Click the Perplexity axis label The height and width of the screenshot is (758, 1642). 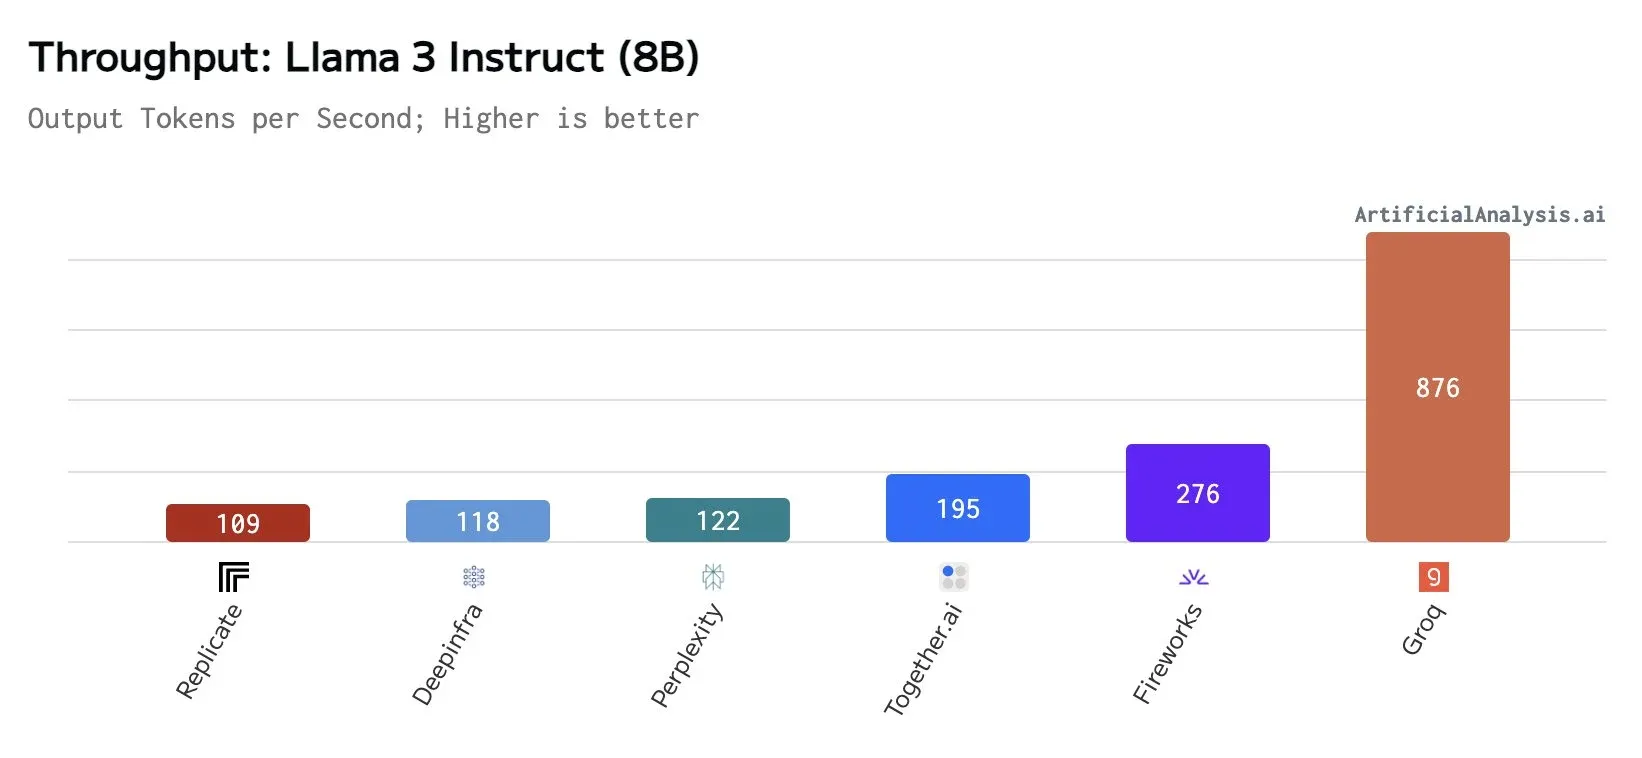click(x=686, y=656)
